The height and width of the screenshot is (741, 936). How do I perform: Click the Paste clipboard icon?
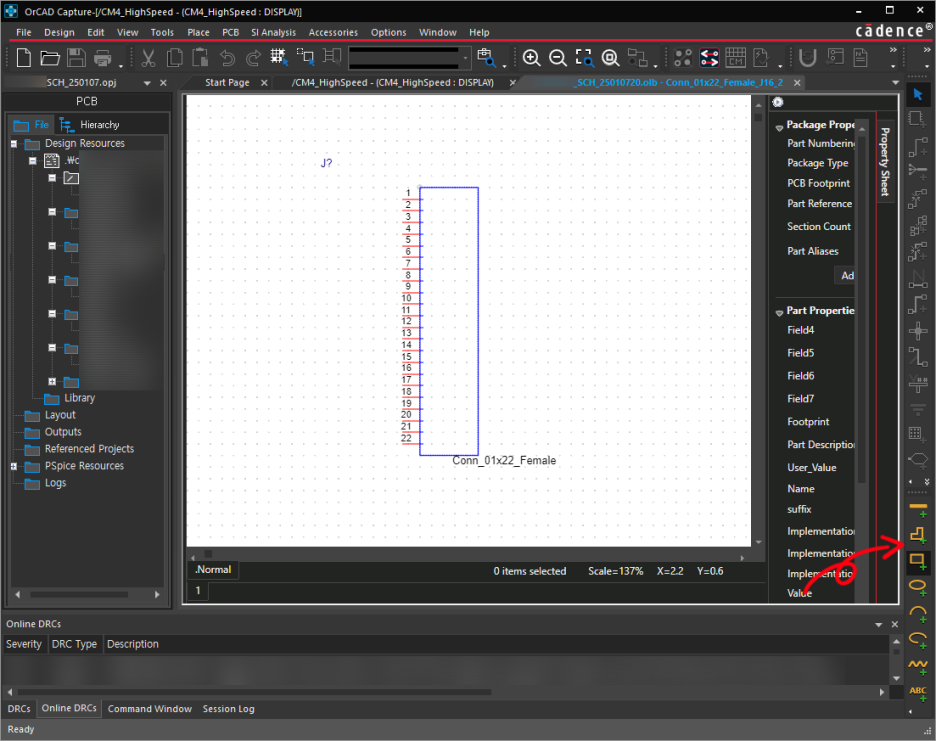coord(201,58)
